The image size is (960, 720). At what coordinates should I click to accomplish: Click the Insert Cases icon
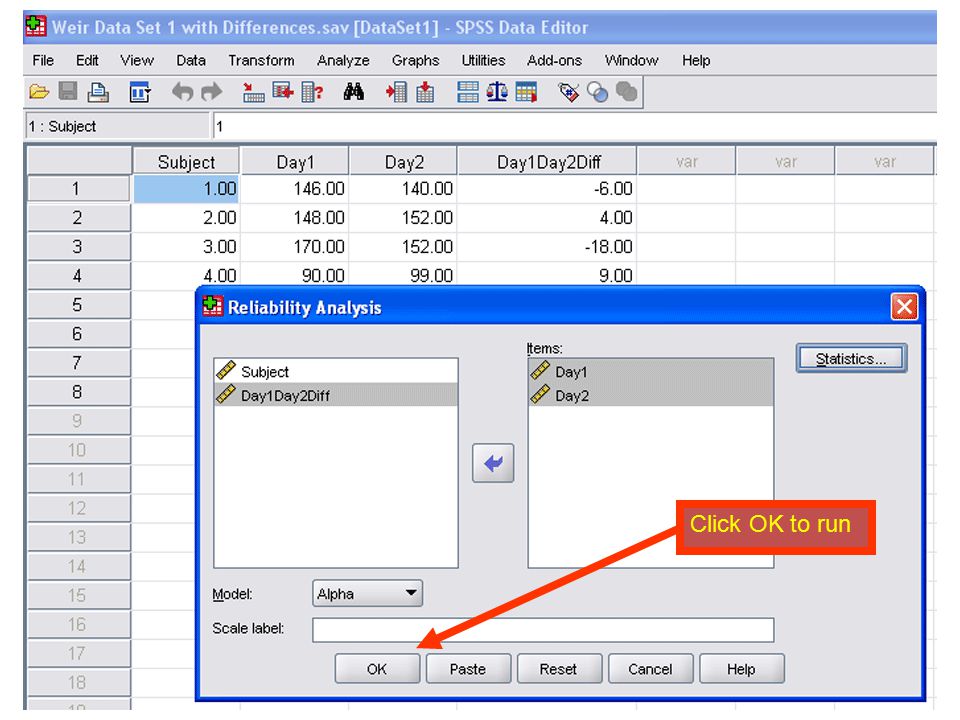(x=396, y=92)
